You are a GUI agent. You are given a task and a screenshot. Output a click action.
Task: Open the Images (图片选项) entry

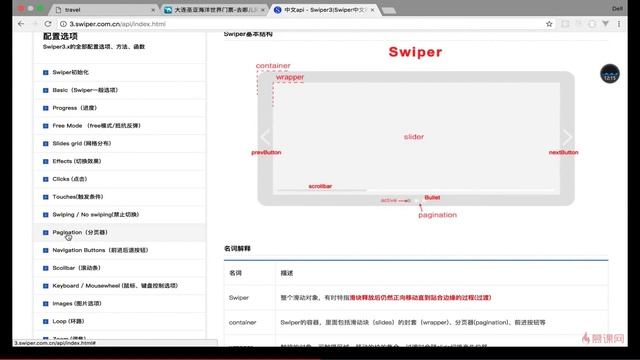[x=77, y=303]
